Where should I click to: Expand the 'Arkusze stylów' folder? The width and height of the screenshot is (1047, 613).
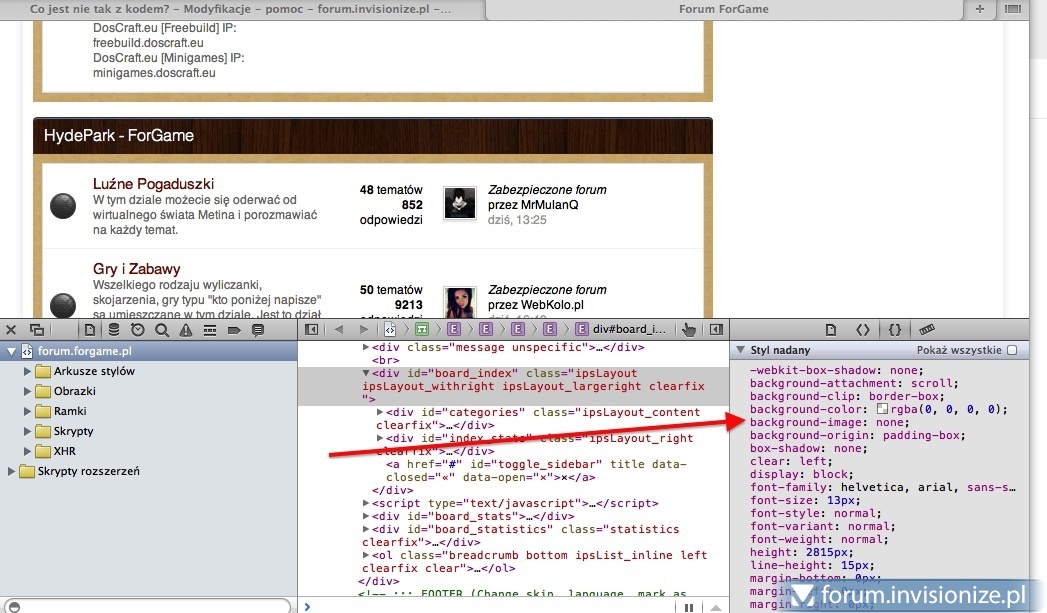pos(28,371)
